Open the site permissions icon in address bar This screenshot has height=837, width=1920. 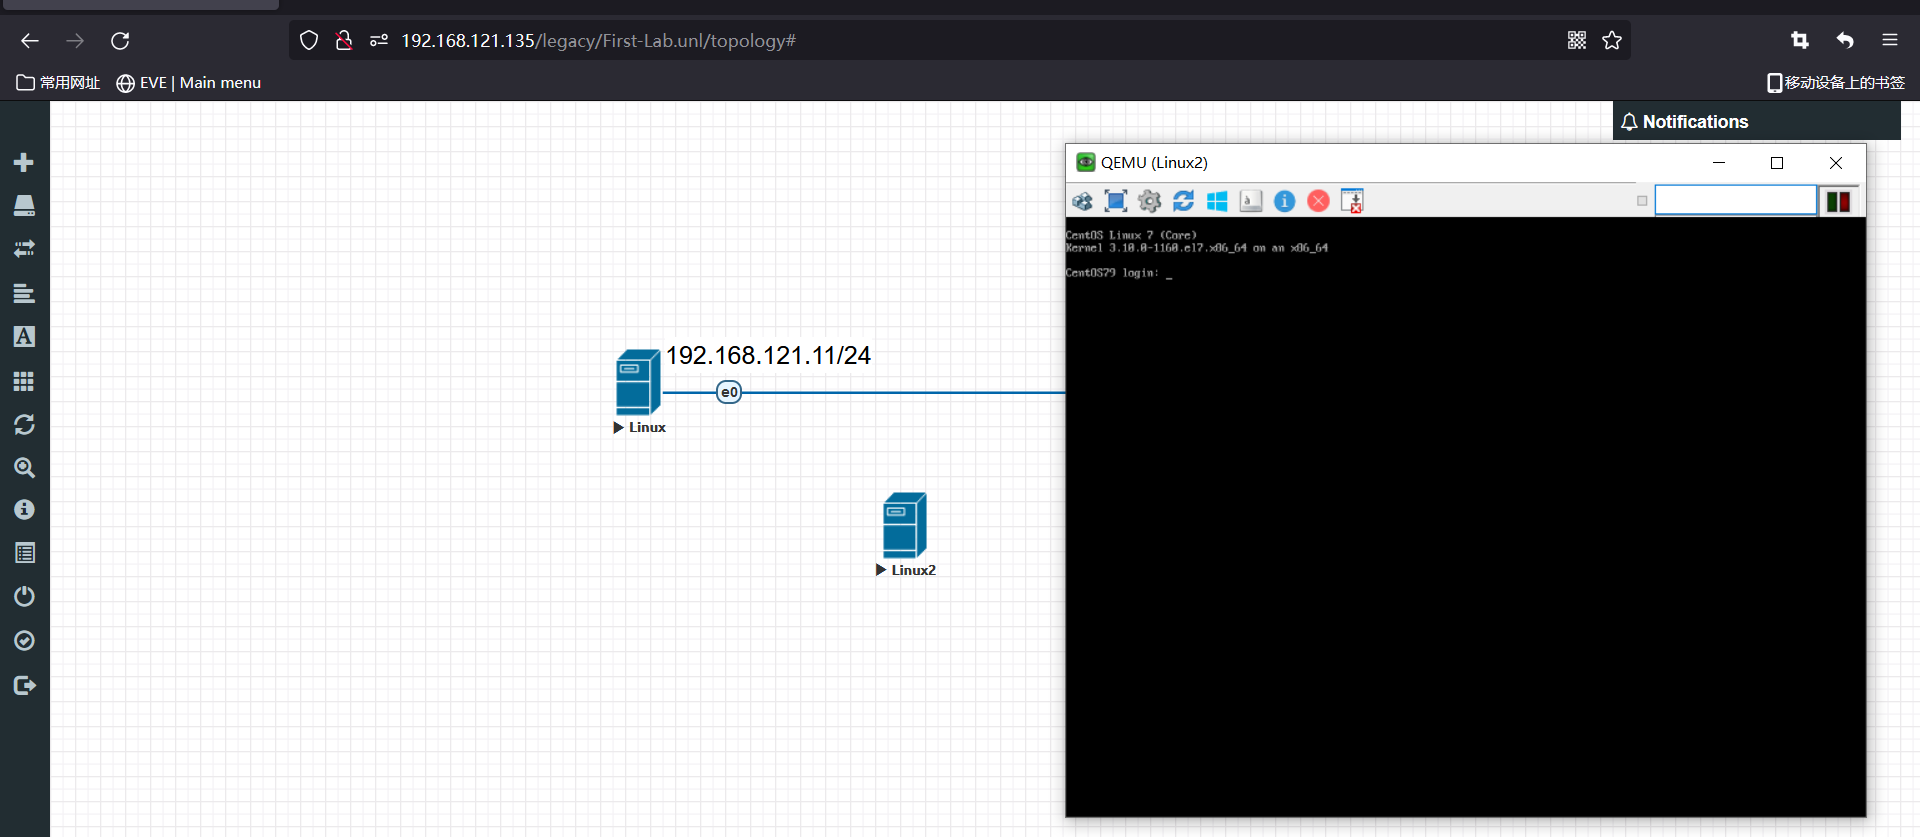pos(379,41)
